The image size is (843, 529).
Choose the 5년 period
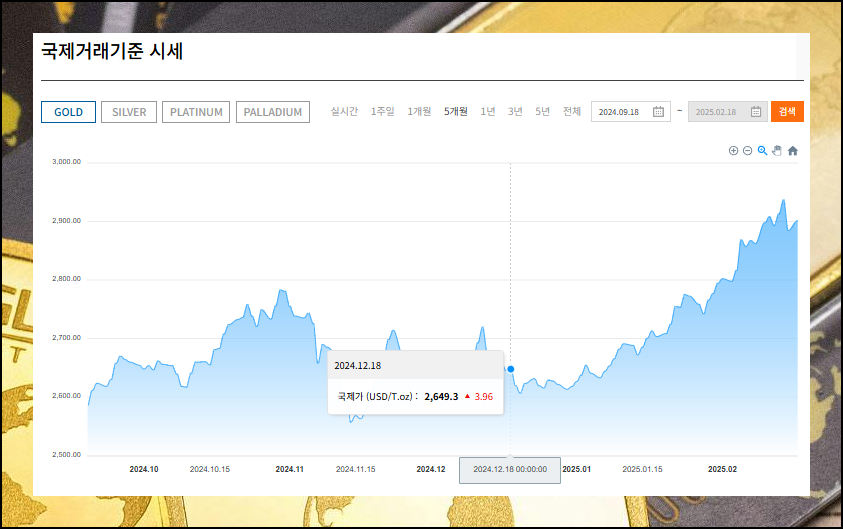pos(542,111)
